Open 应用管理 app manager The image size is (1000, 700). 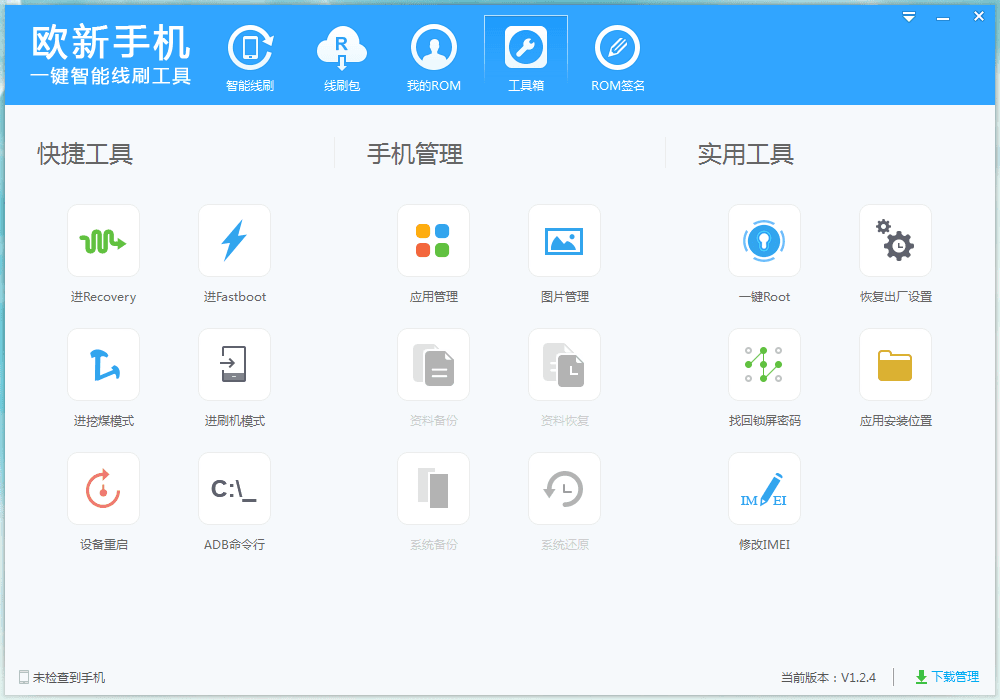[x=433, y=241]
